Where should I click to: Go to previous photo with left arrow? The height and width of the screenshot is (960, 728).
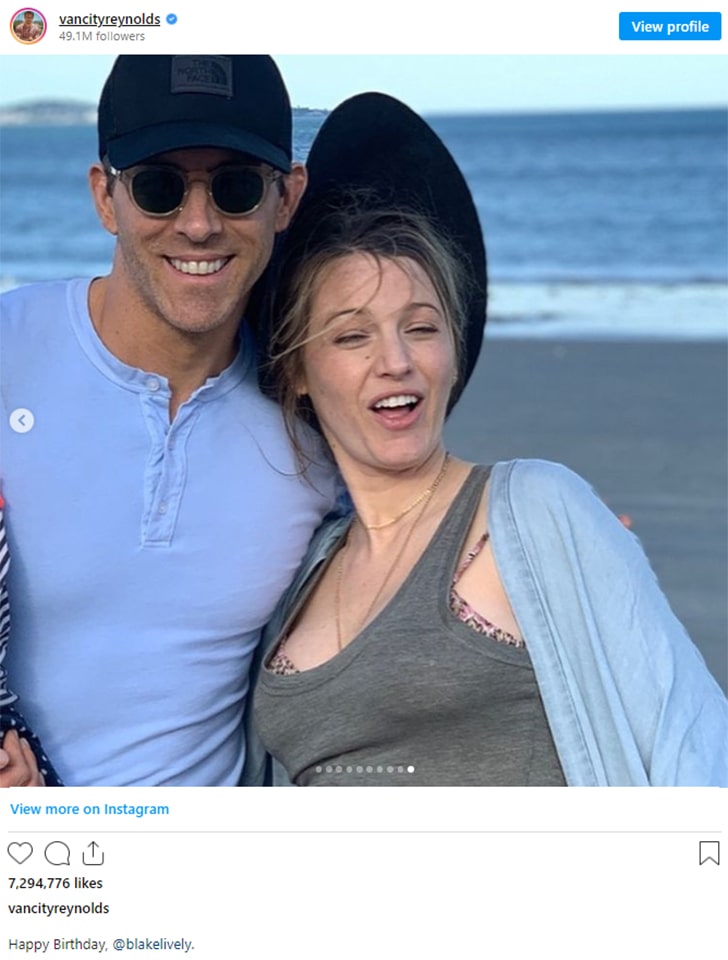click(x=22, y=421)
